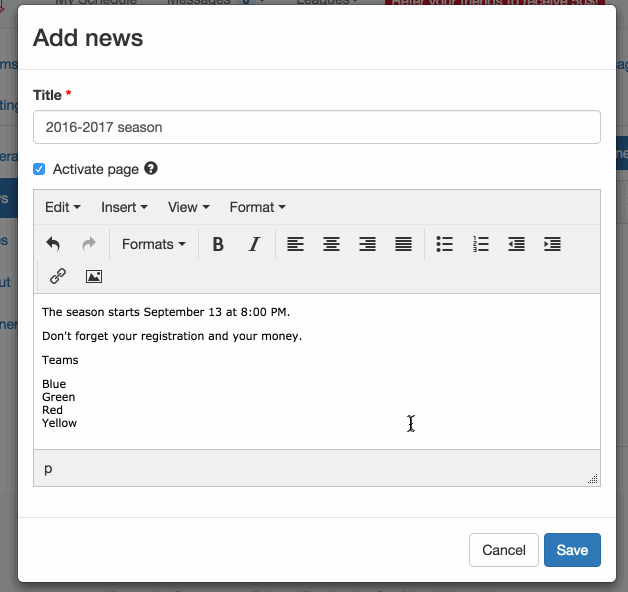The image size is (628, 592).
Task: Click the word 'Teams' in editor
Action: 60,360
